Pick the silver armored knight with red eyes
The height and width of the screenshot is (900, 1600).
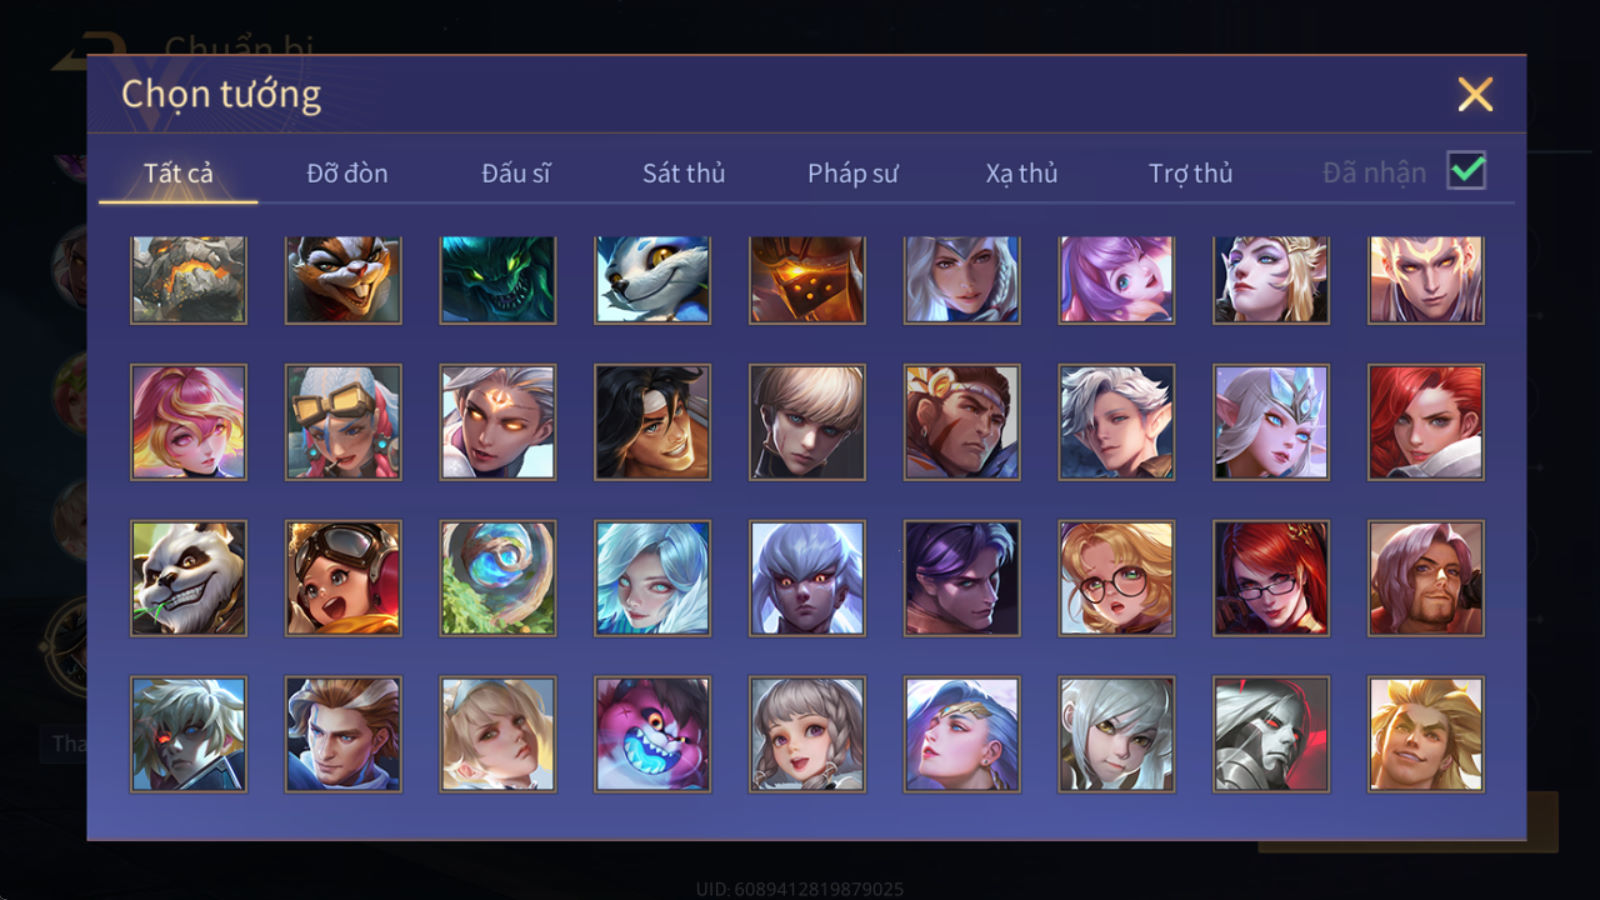[x=1271, y=734]
